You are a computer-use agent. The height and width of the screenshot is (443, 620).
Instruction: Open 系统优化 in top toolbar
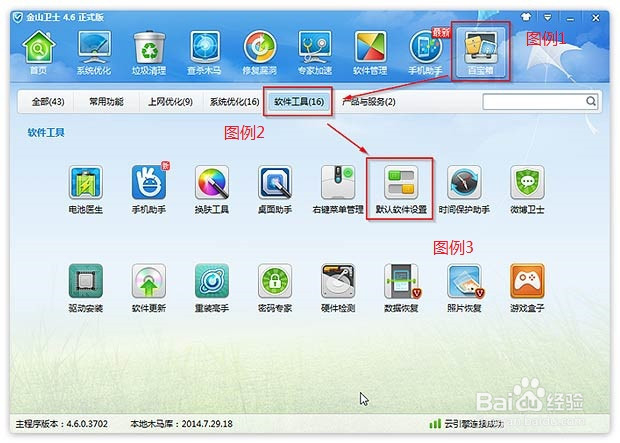pos(94,53)
